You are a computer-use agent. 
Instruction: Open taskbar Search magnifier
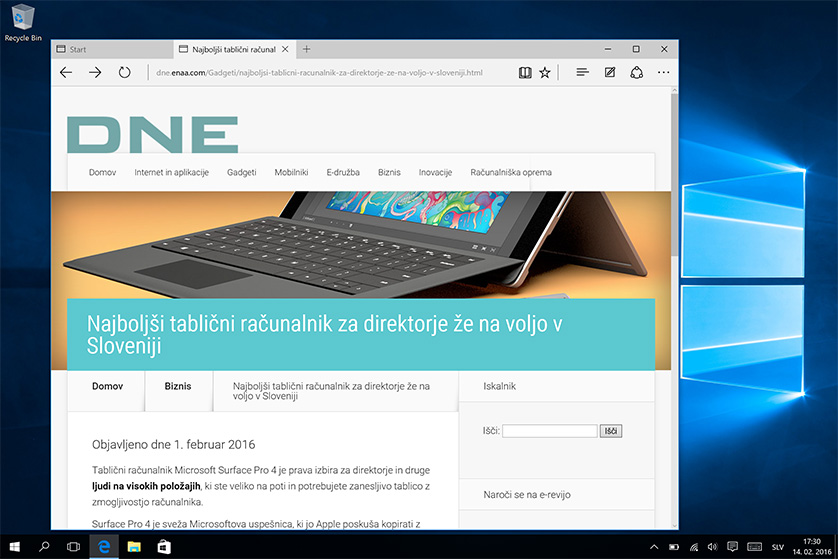click(44, 547)
